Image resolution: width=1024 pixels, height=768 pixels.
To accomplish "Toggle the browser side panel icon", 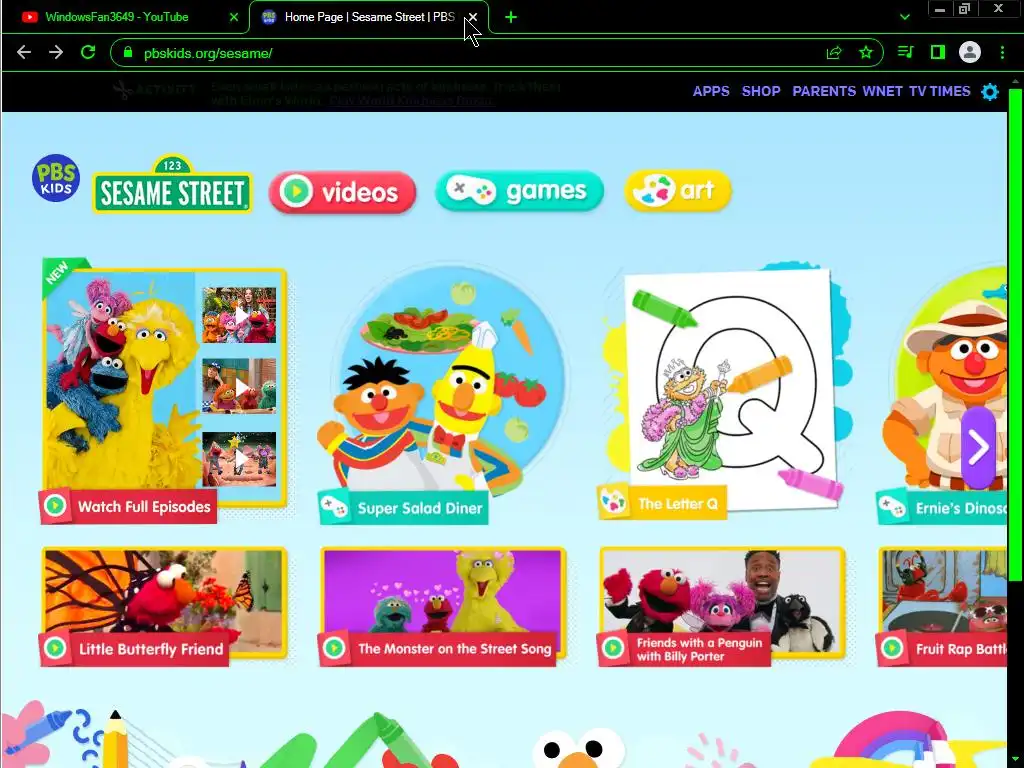I will [938, 52].
